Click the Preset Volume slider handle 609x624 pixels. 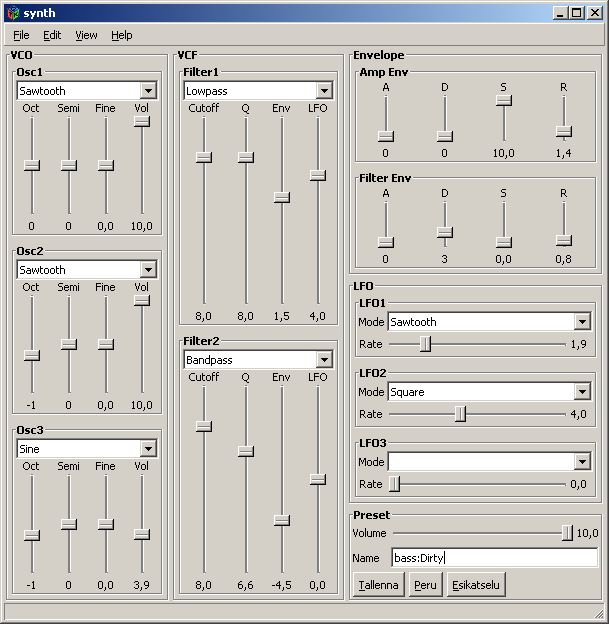567,533
